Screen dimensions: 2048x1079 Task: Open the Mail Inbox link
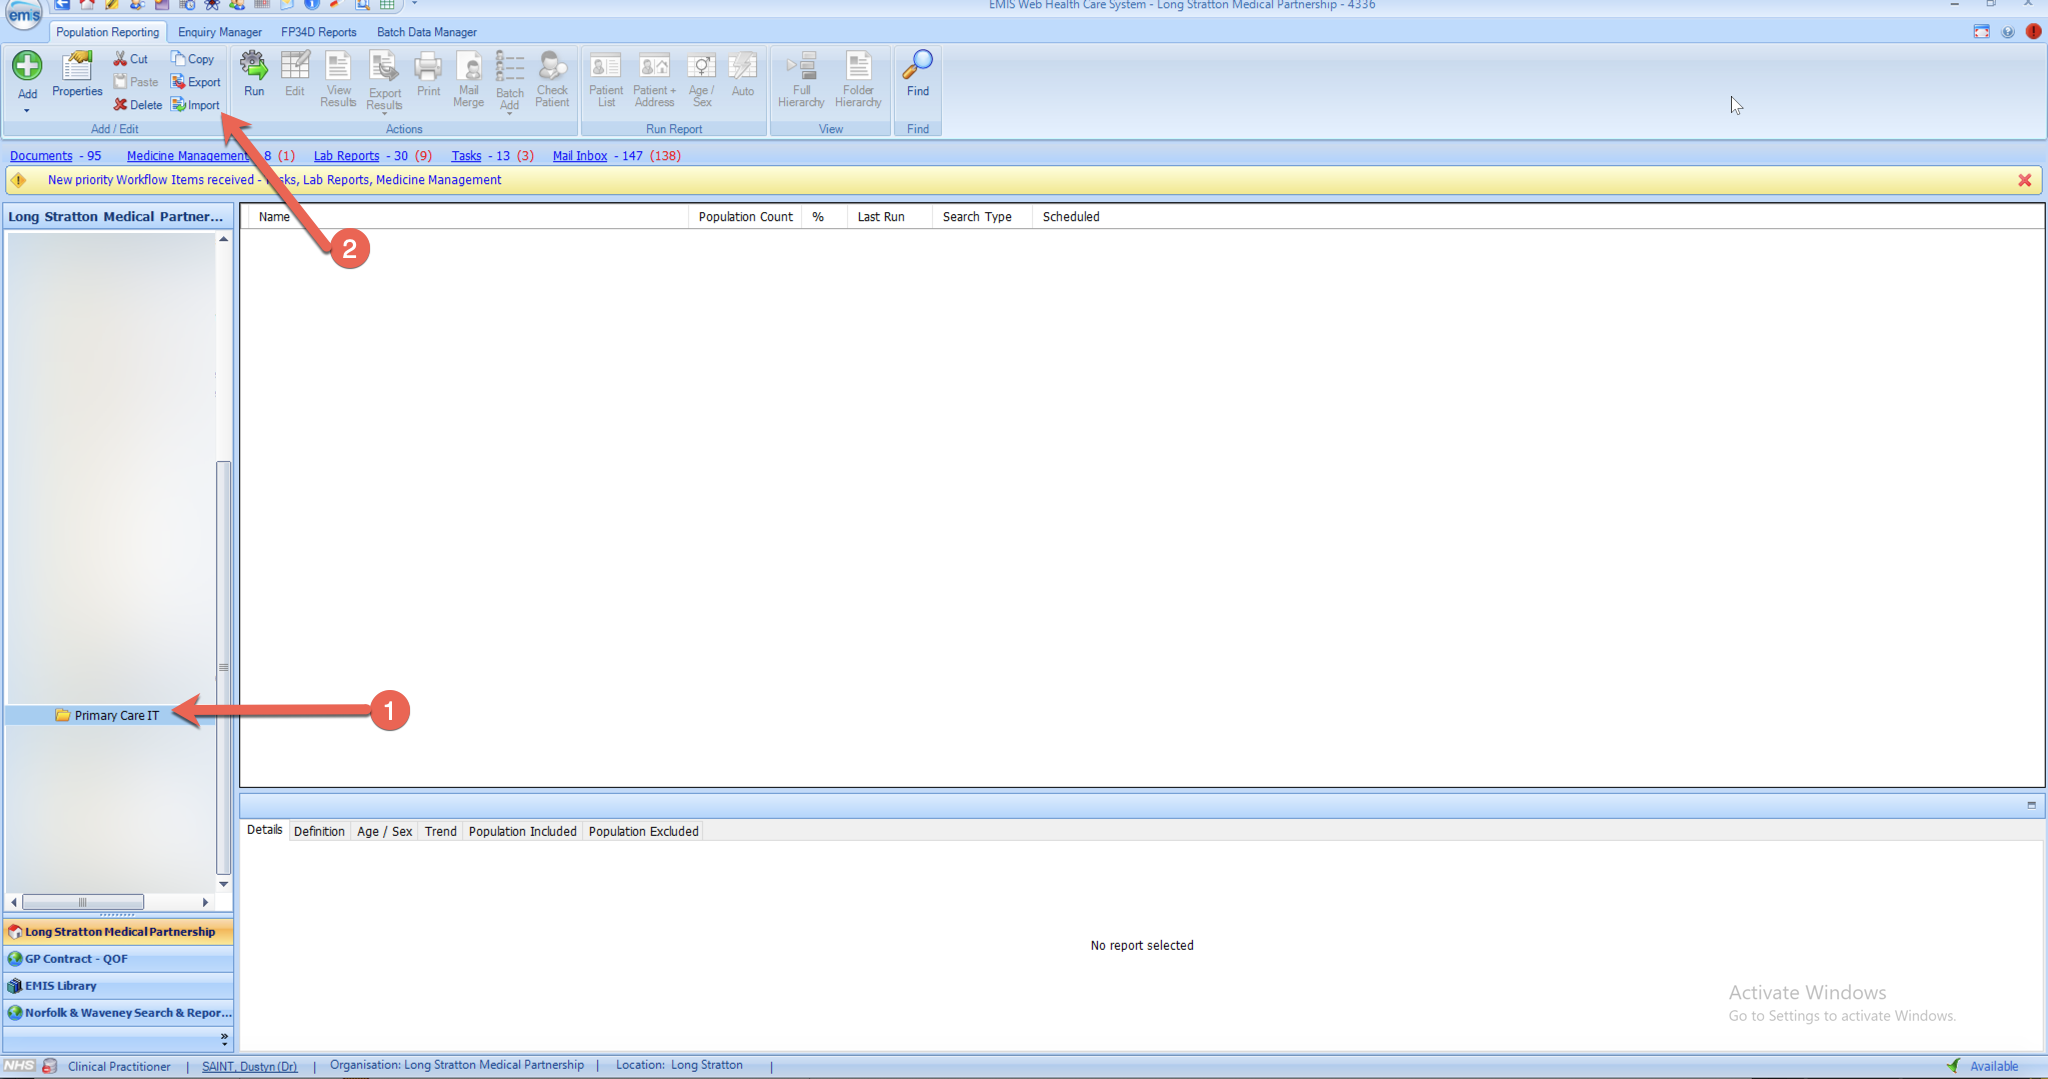click(580, 156)
